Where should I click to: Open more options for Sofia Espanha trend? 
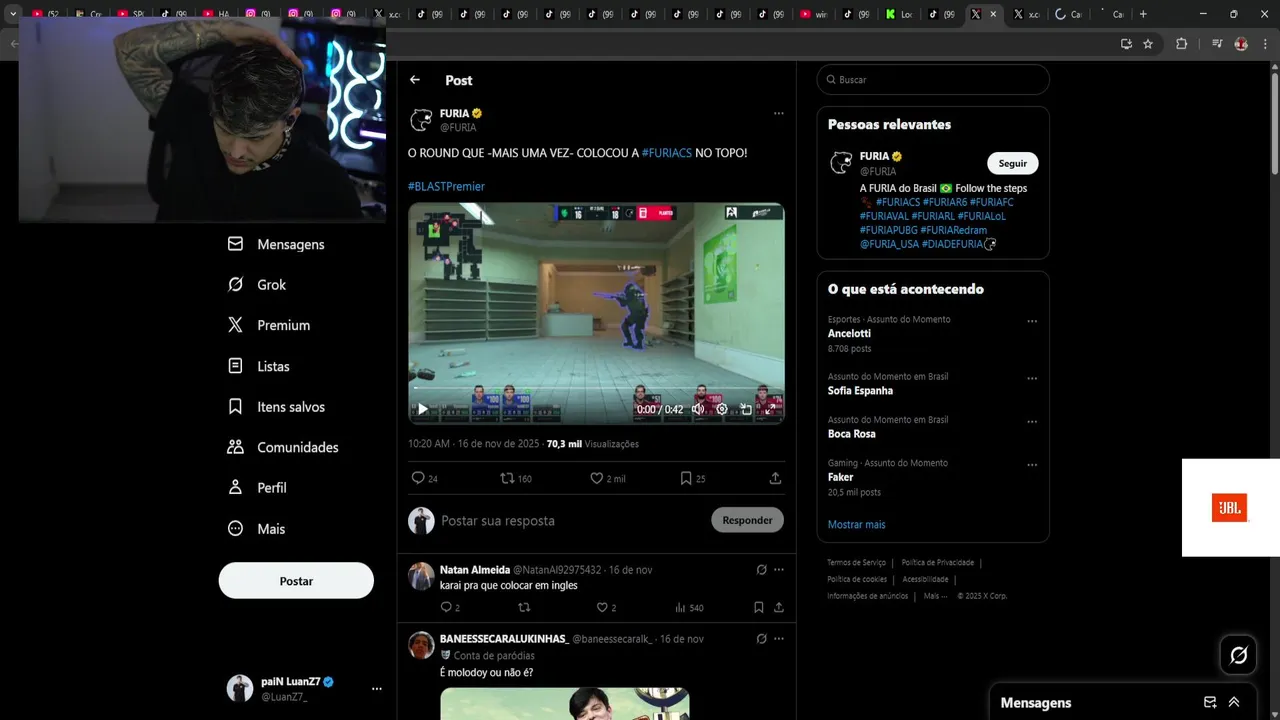click(x=1032, y=379)
